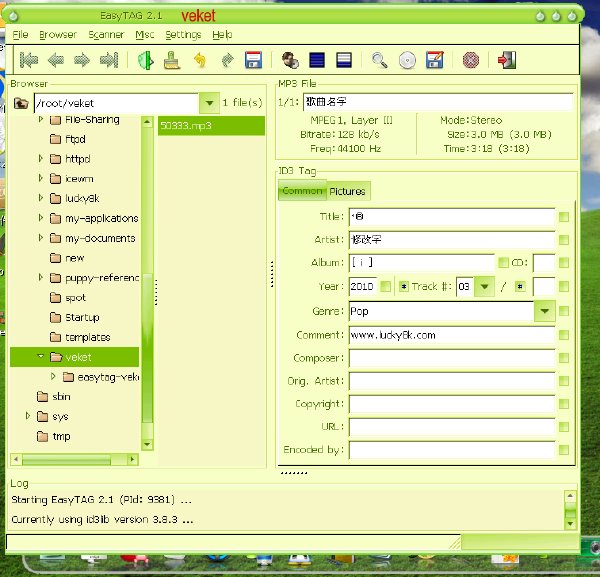600x577 pixels.
Task: Click the Log panel scrollbar
Action: [x=570, y=510]
